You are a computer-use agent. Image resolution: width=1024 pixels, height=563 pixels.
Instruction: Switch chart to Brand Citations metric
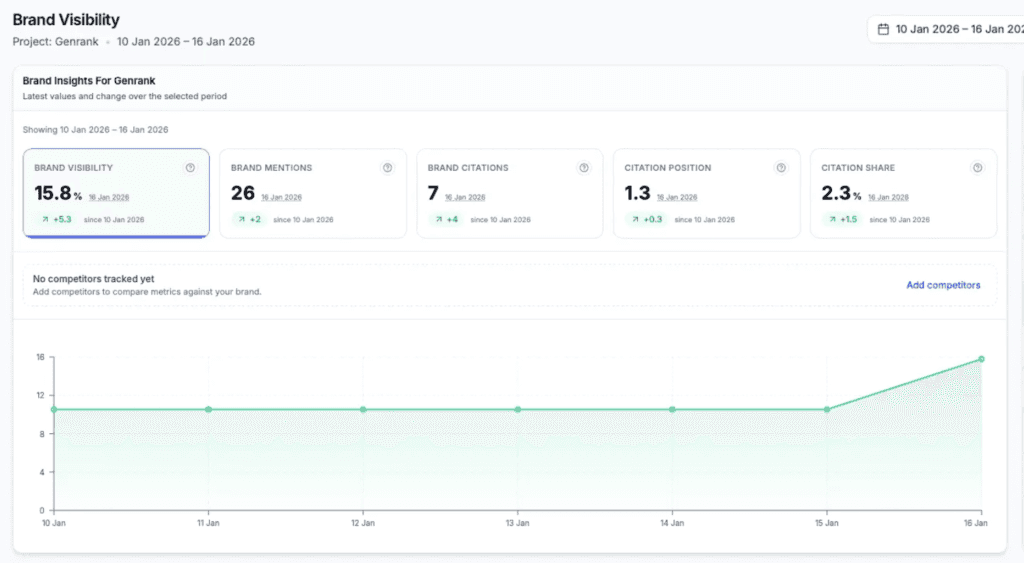pos(510,193)
